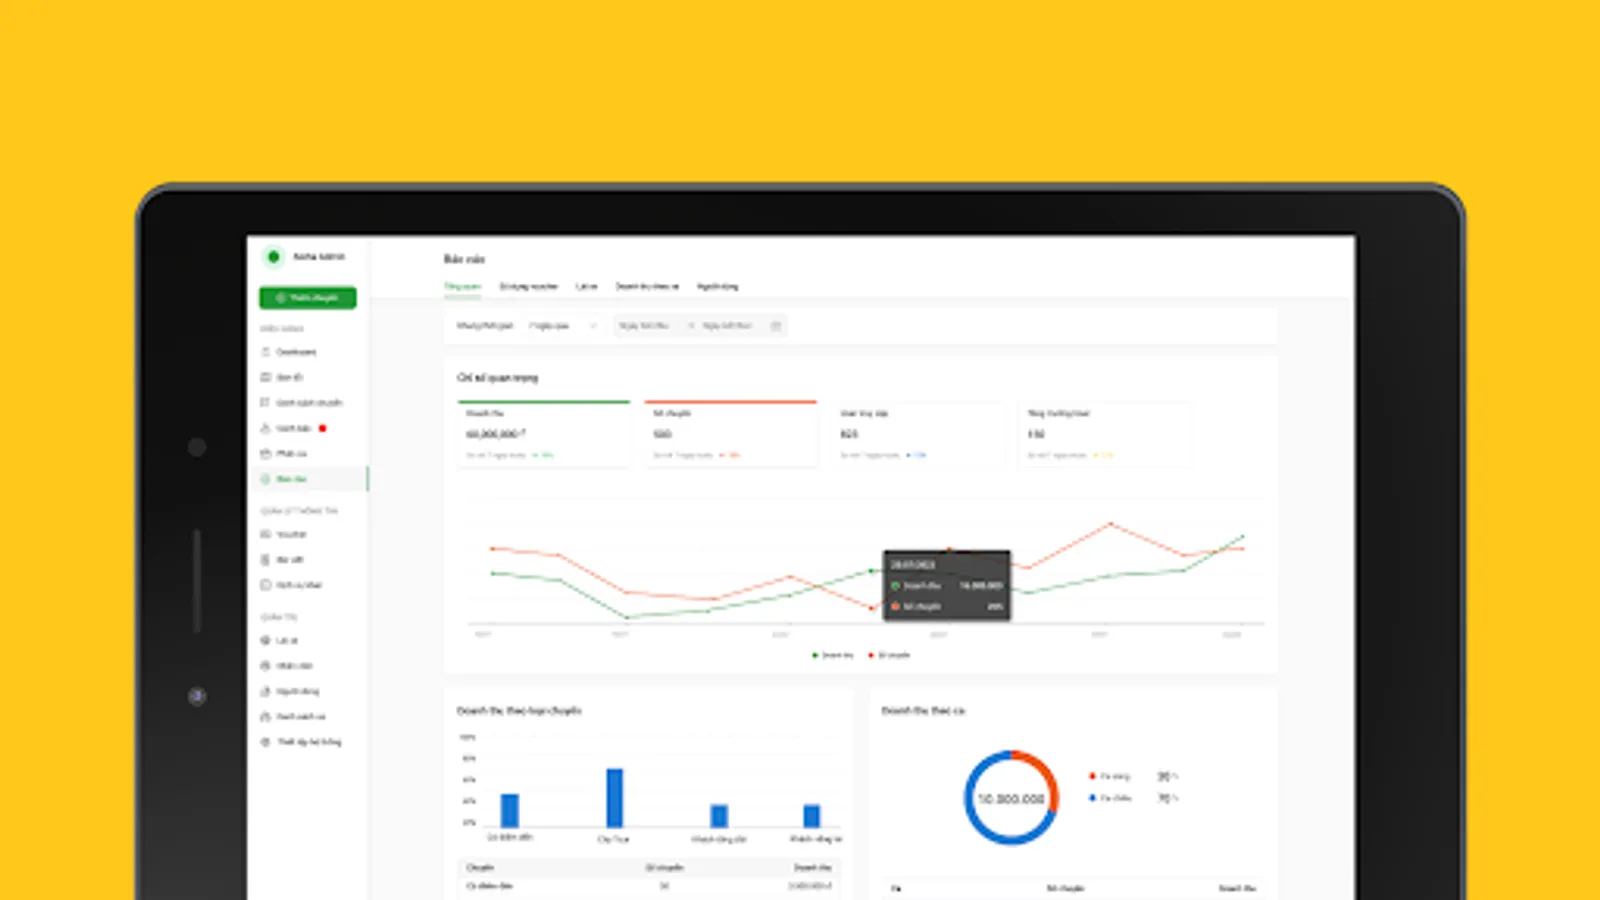Open the sidebar item with the red notification dot
This screenshot has width=1600, height=900.
tap(294, 428)
